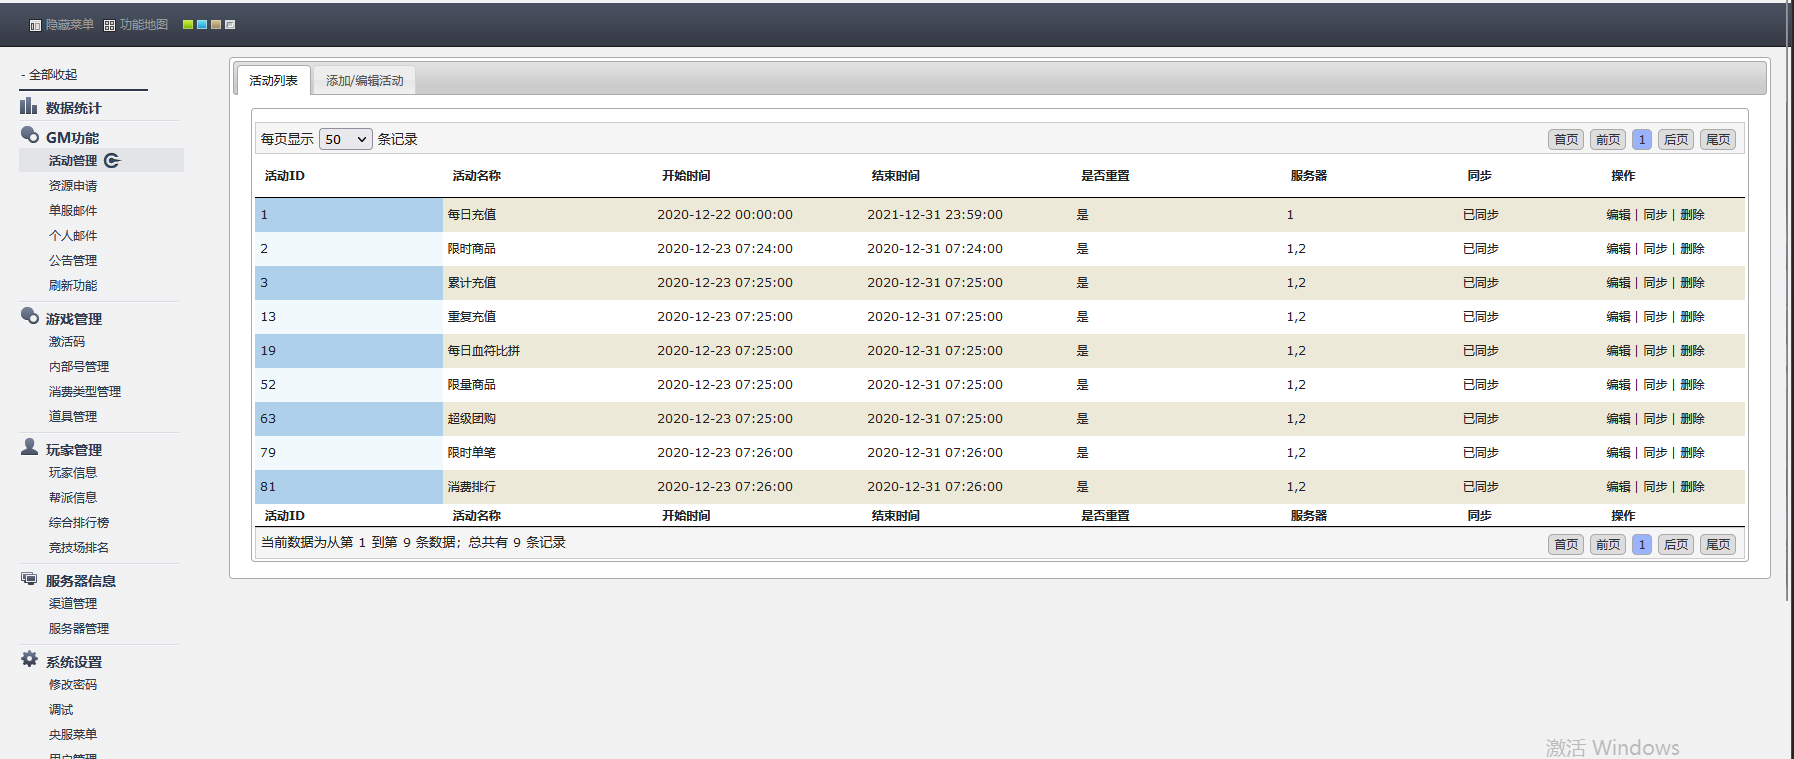This screenshot has width=1794, height=759.
Task: Open 公告管理 in the sidebar
Action: [x=73, y=261]
